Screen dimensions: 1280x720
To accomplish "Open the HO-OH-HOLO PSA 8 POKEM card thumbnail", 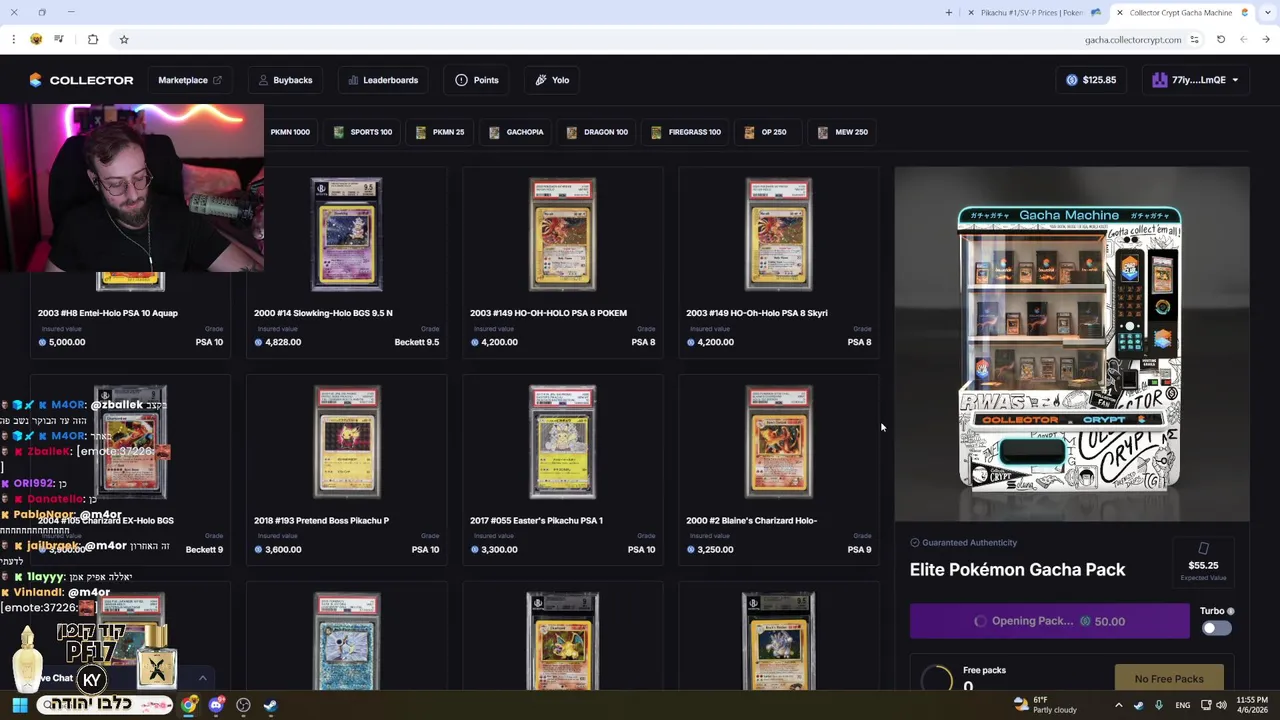I will point(562,236).
